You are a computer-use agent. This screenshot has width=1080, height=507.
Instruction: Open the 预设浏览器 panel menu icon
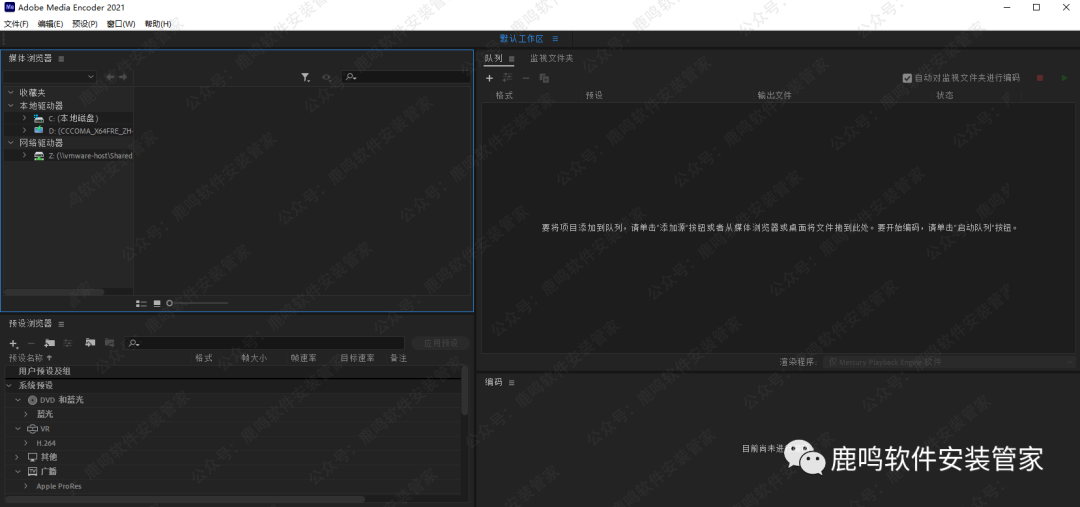pos(61,324)
